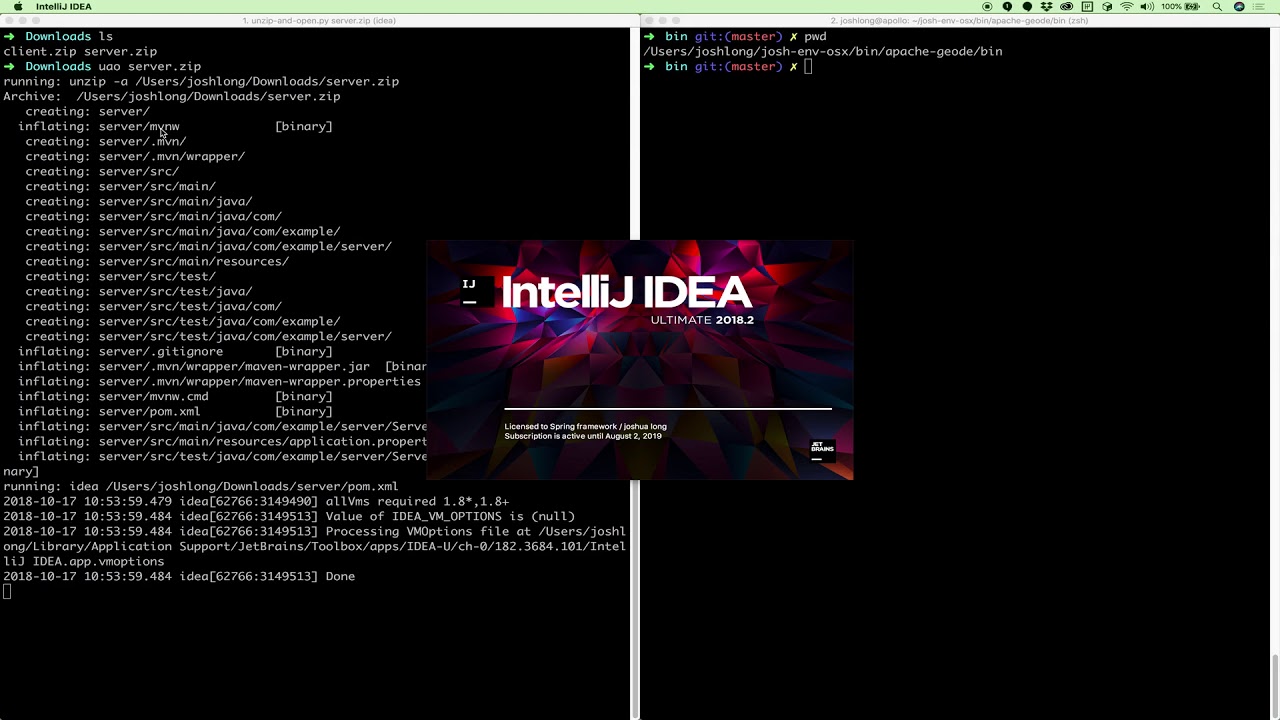Click 'inflating: server/mvnw' line
The height and width of the screenshot is (720, 1280).
[175, 127]
